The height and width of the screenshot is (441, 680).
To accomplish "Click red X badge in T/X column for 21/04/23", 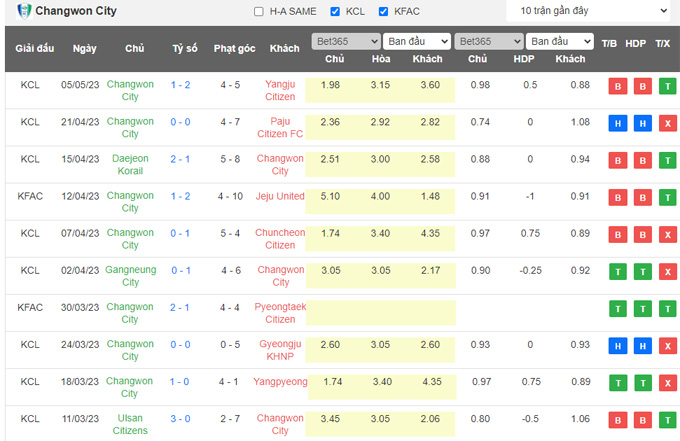I will click(x=666, y=123).
